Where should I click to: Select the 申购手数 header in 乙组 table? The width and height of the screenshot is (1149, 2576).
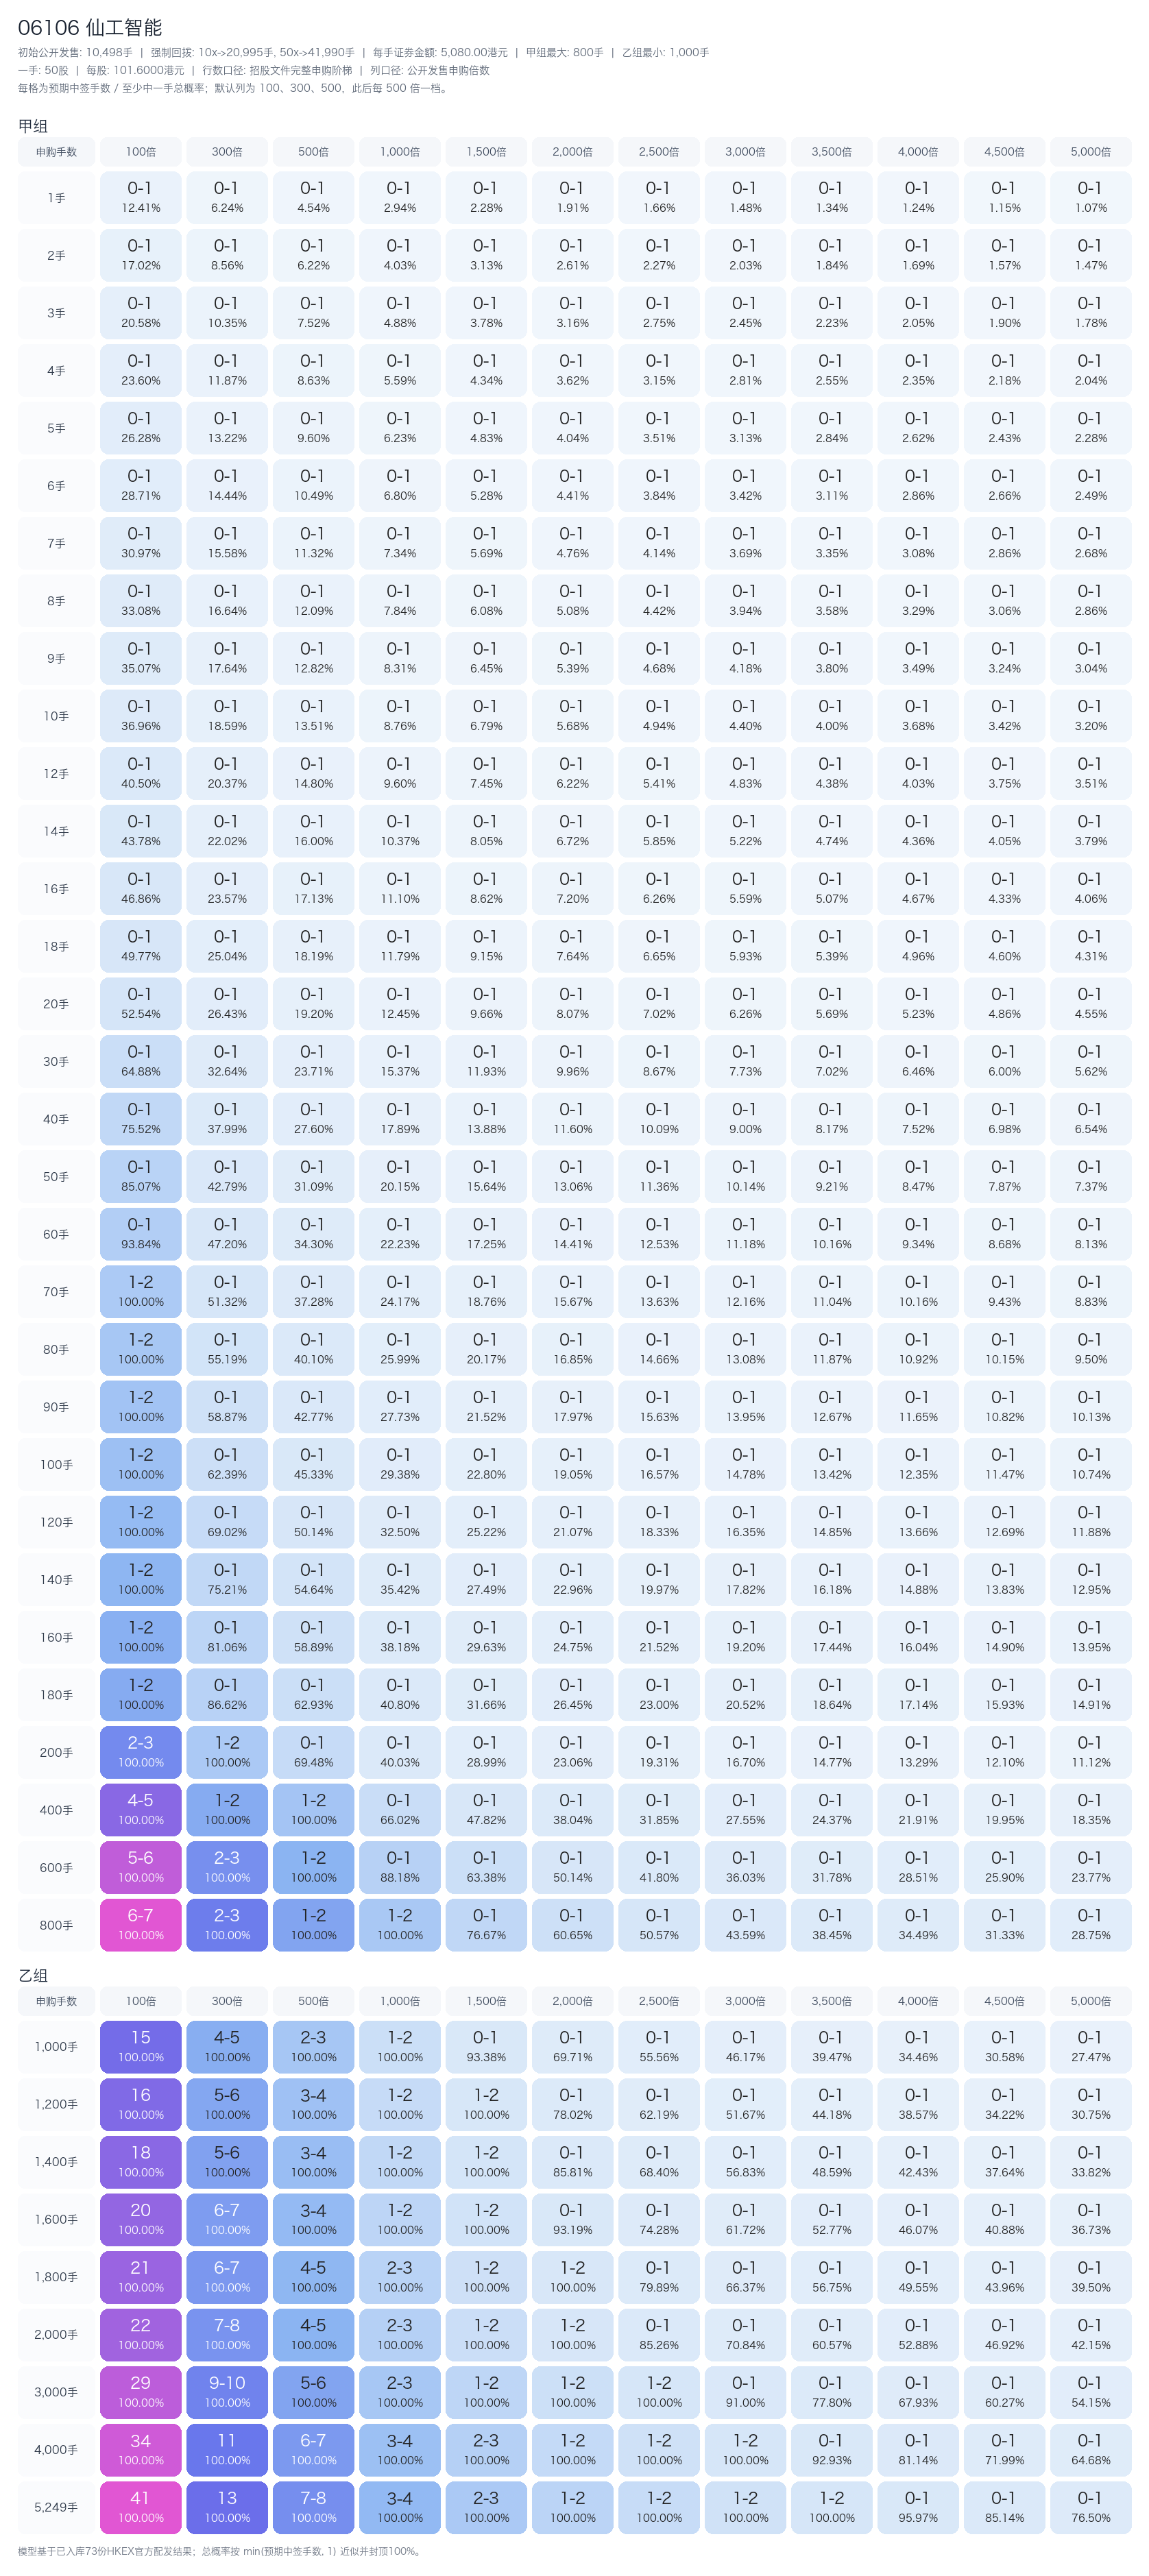pos(56,2001)
